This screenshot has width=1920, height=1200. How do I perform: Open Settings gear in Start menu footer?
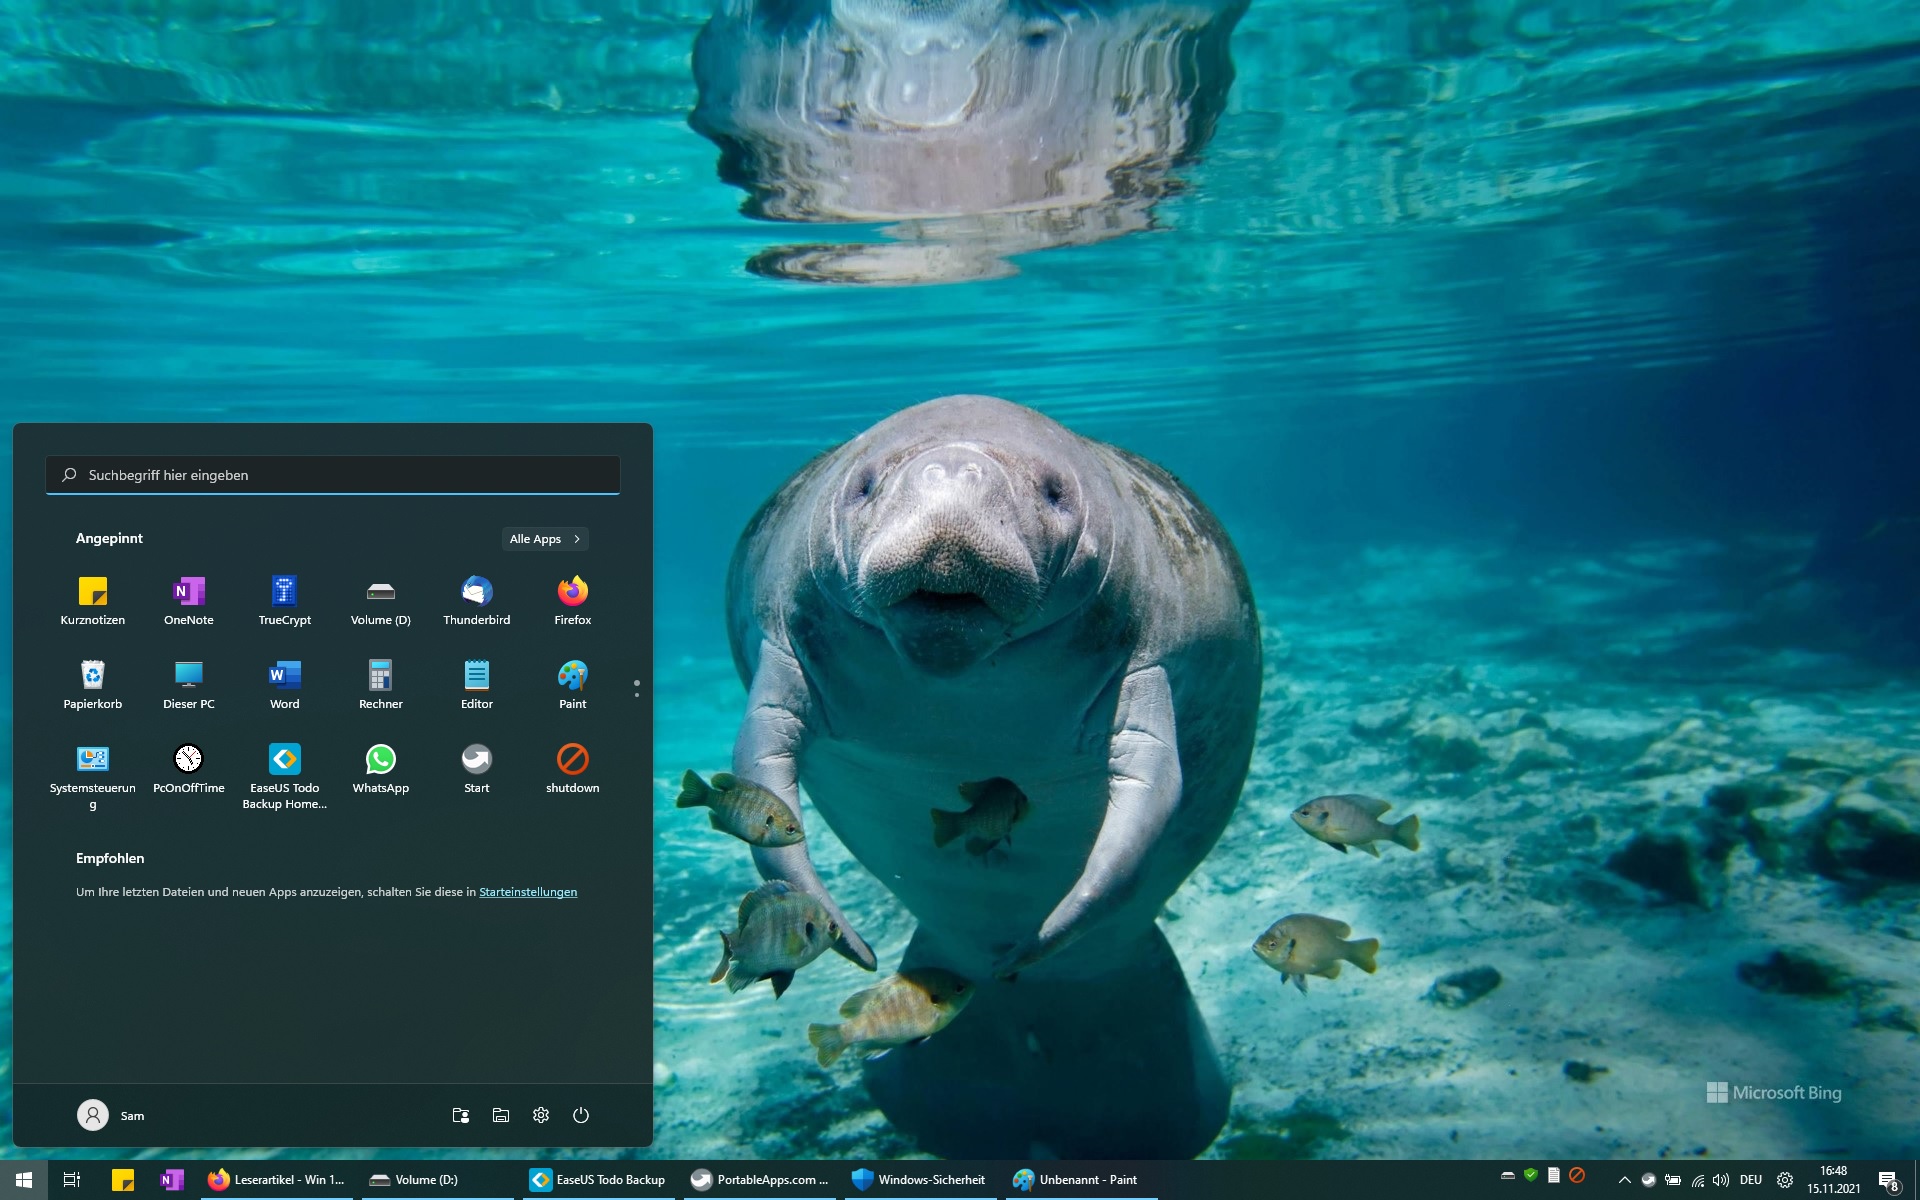coord(540,1115)
